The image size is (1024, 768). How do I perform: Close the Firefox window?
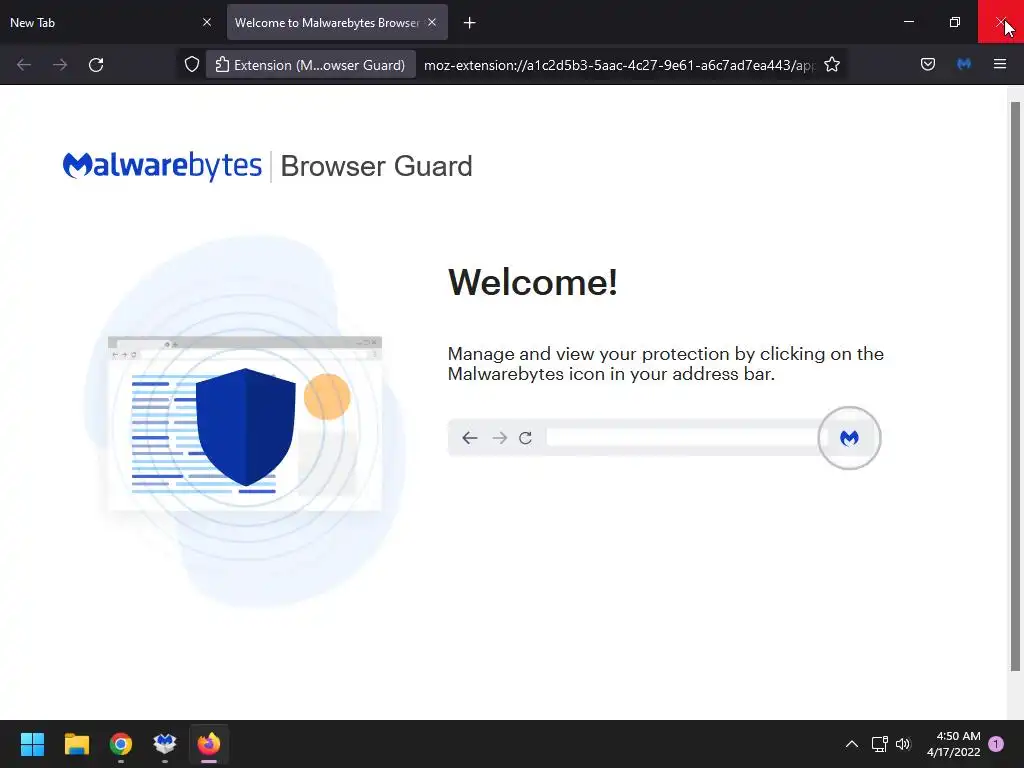1000,22
